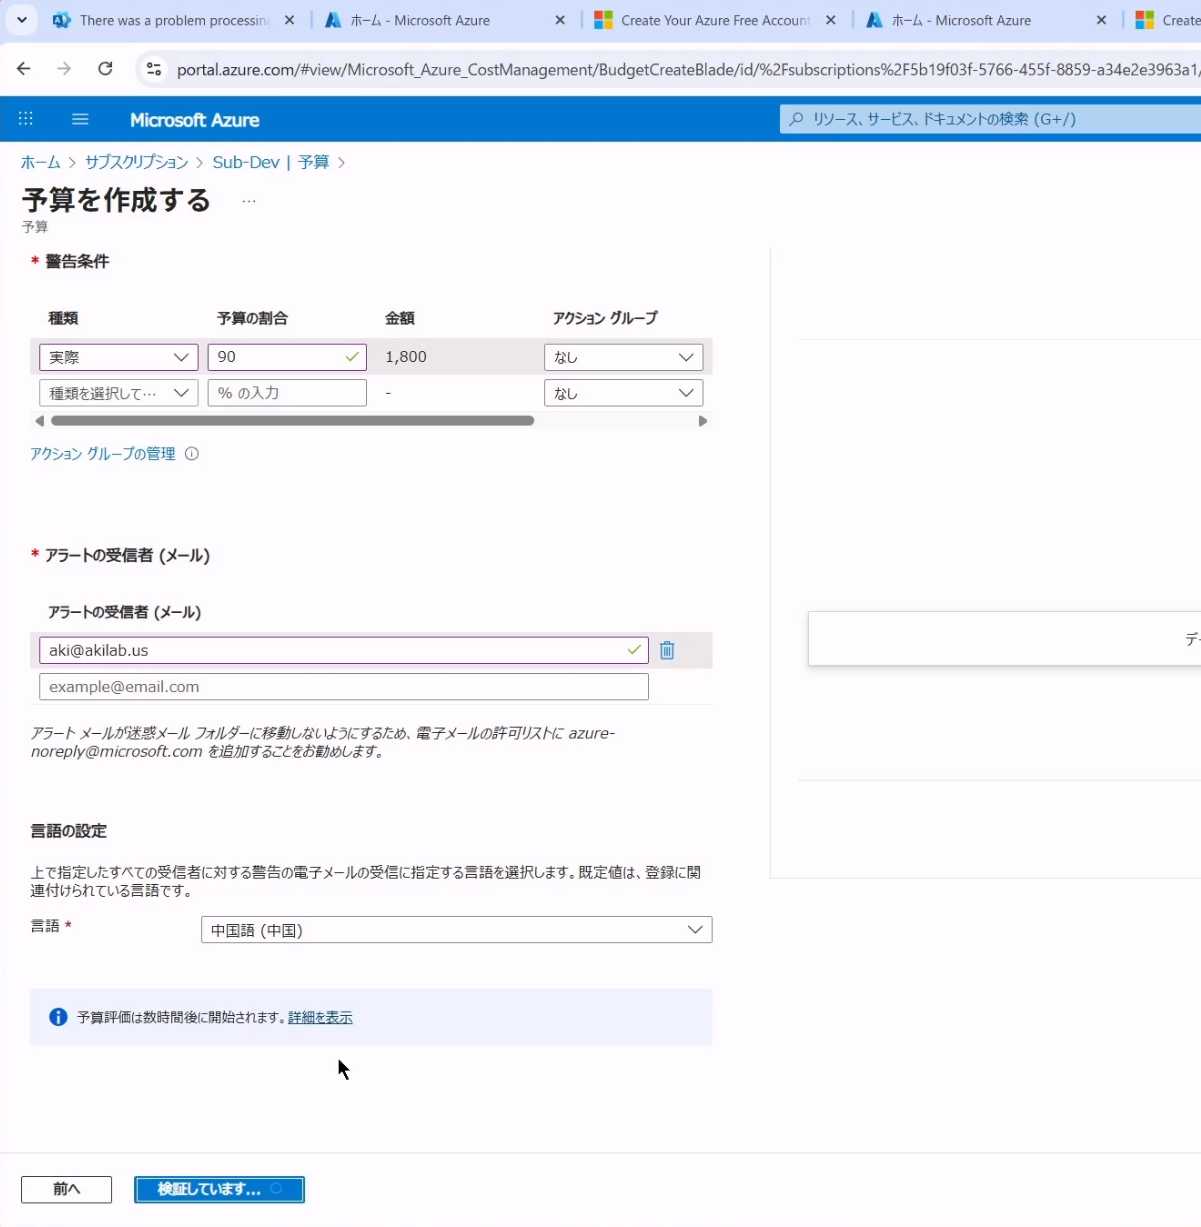The width and height of the screenshot is (1201, 1227).
Task: Expand the 中国語 (中国) language dropdown
Action: pyautogui.click(x=456, y=930)
